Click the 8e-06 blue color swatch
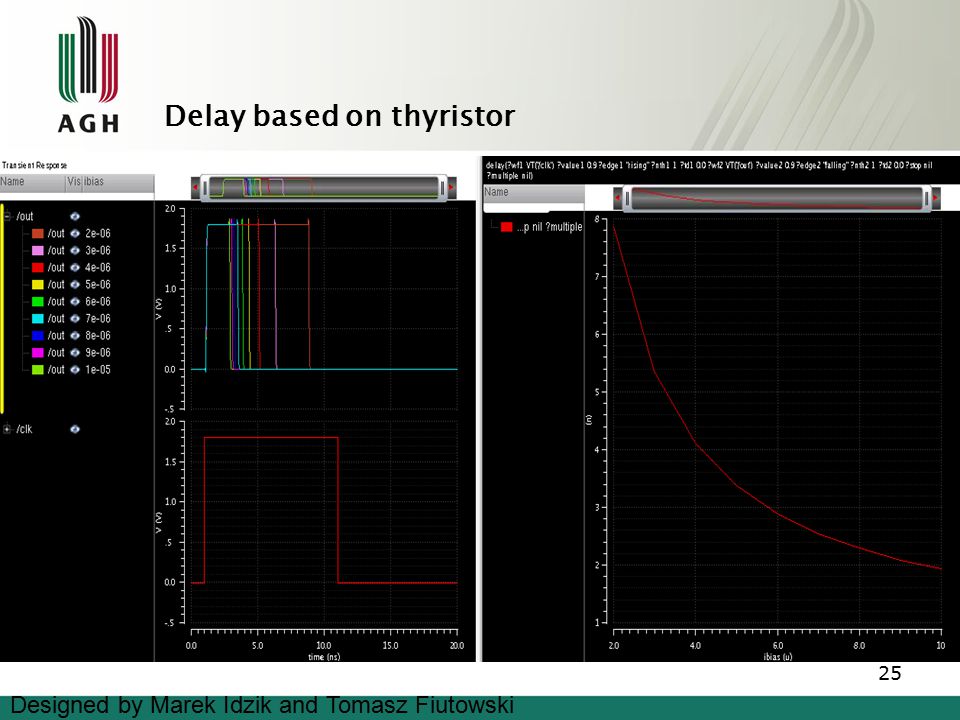The height and width of the screenshot is (720, 960). click(37, 336)
